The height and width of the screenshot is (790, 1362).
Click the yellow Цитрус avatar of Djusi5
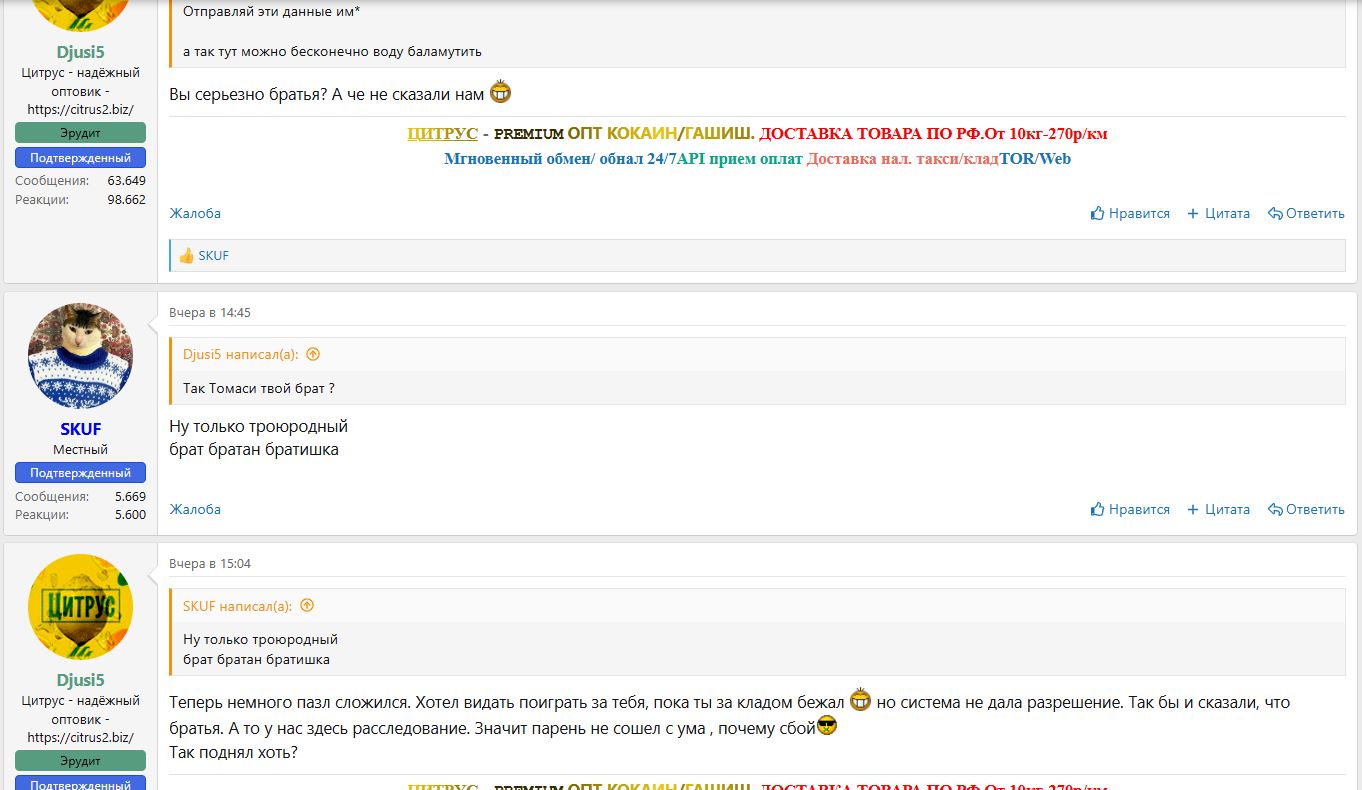click(80, 607)
